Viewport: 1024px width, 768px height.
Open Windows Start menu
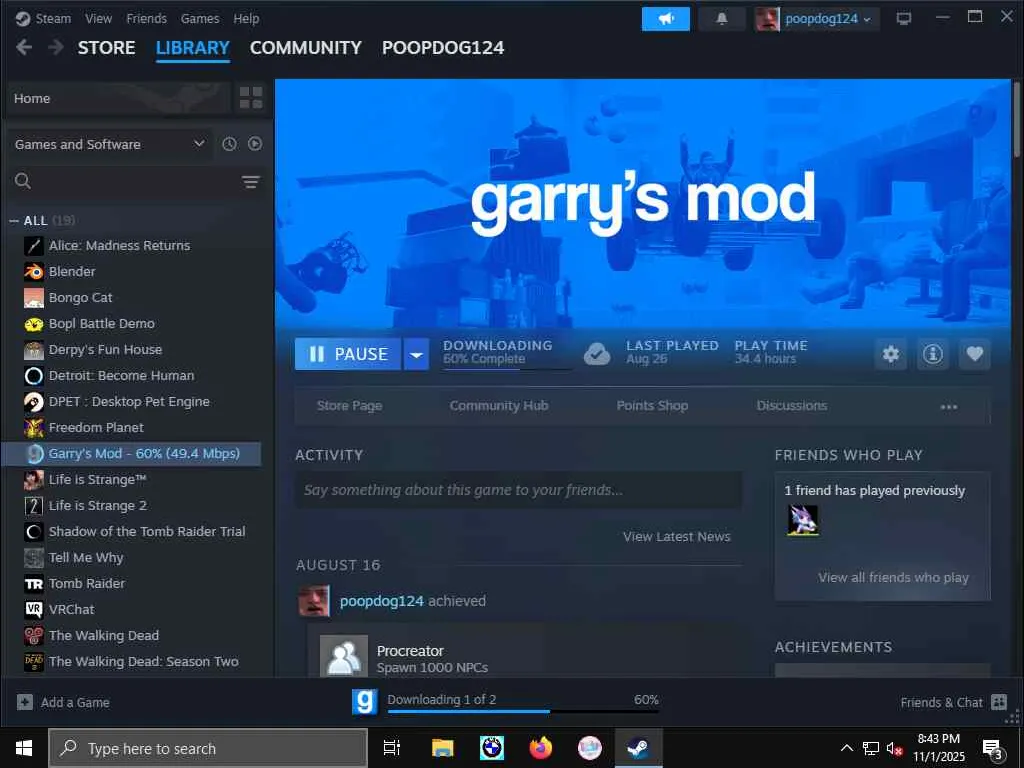click(x=24, y=748)
